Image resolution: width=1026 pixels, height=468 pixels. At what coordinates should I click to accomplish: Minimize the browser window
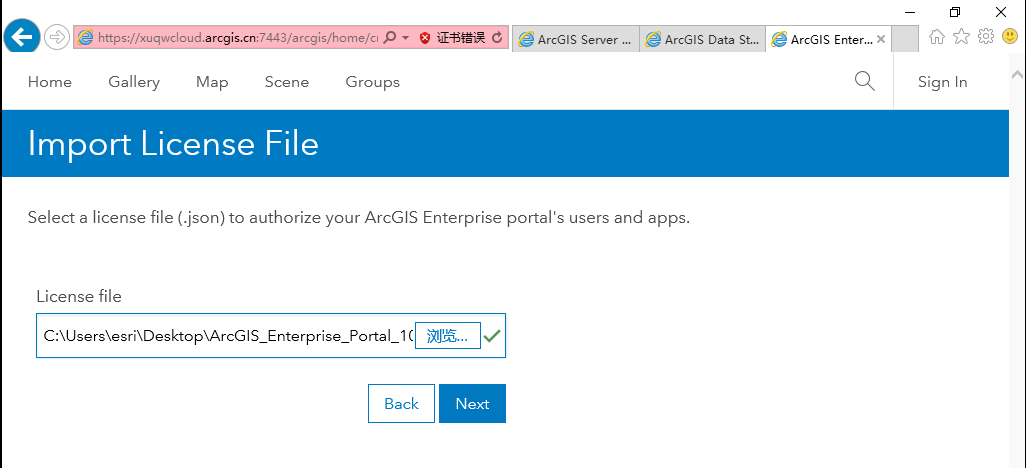click(x=910, y=11)
